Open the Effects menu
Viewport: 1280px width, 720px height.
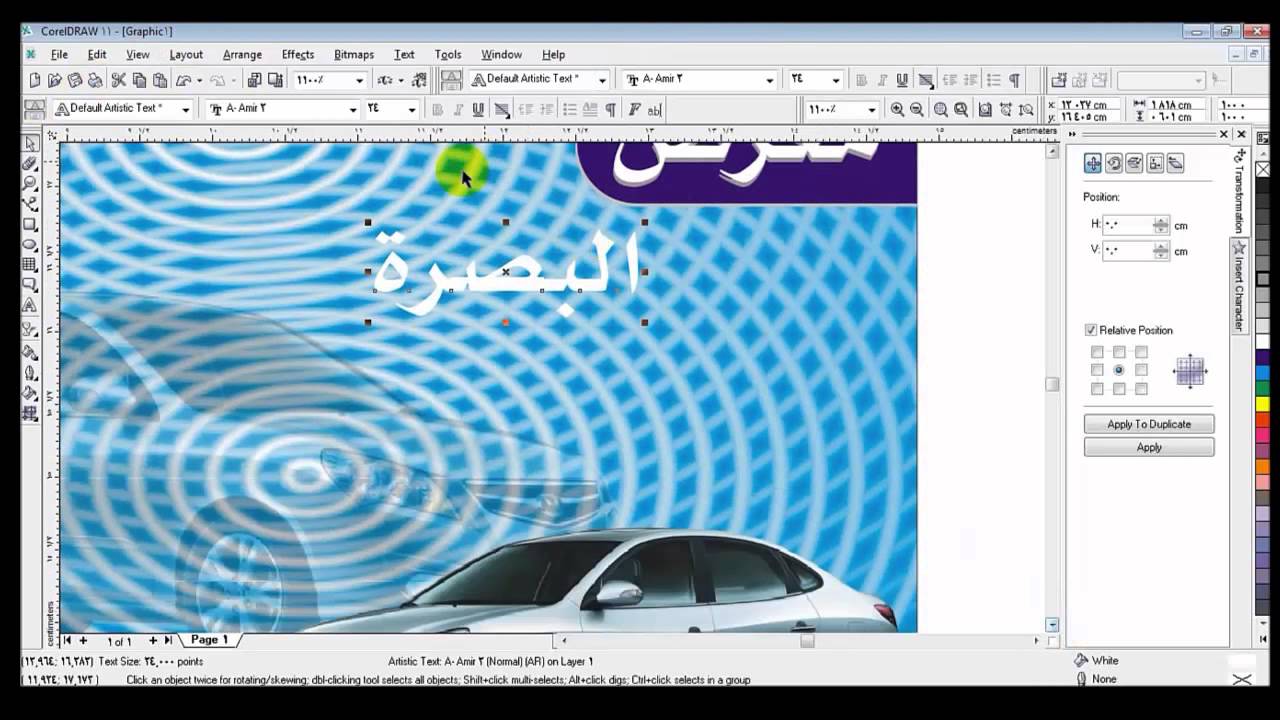pyautogui.click(x=298, y=54)
